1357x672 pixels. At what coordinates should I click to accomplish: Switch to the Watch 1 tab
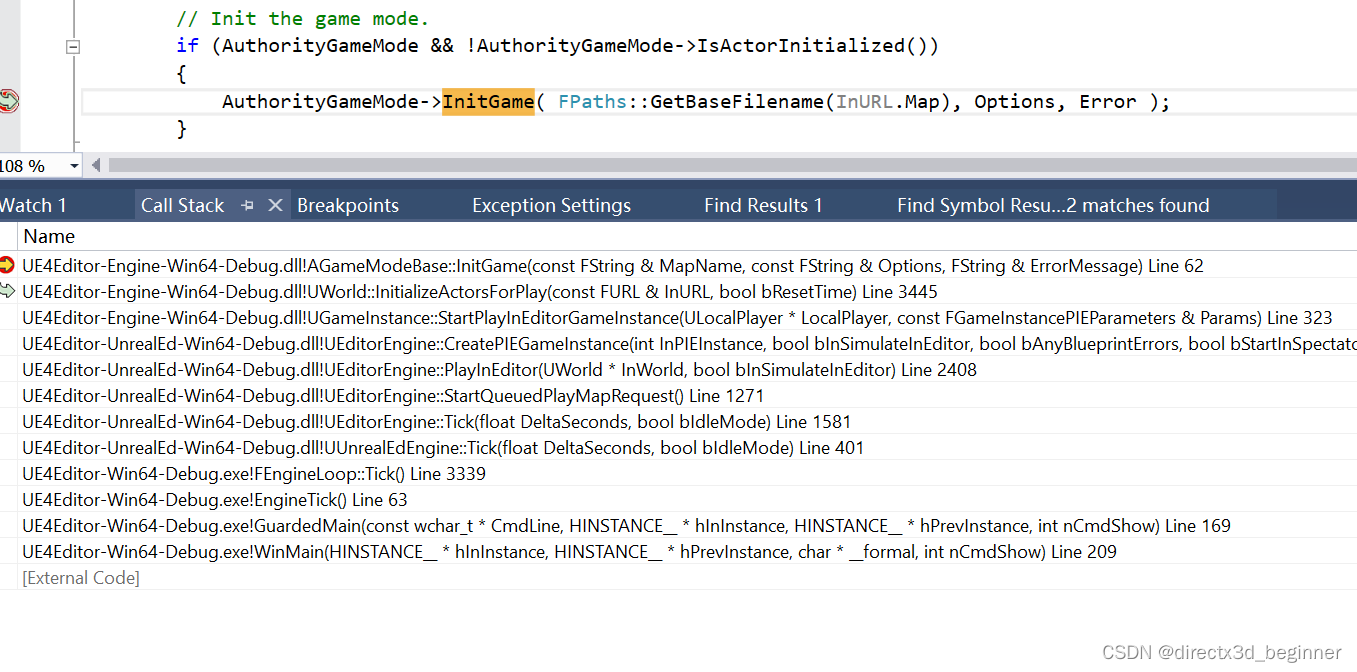point(33,205)
